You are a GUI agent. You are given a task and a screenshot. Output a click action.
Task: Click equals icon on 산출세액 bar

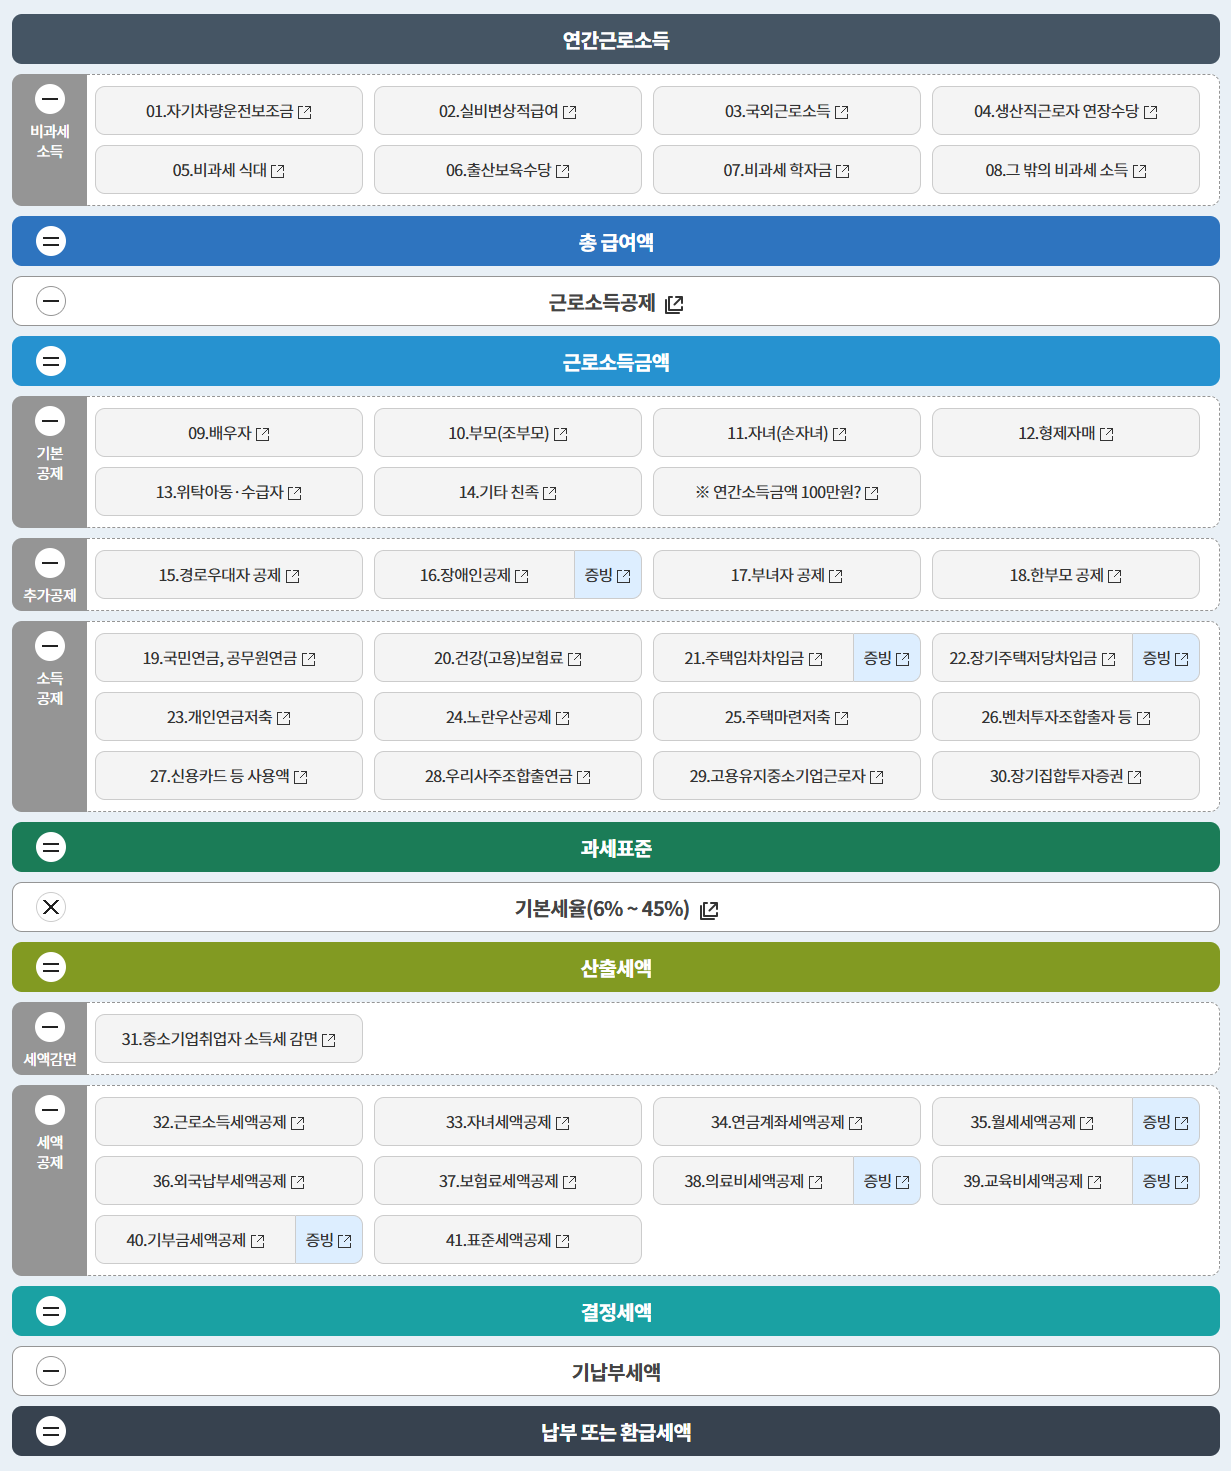(51, 967)
